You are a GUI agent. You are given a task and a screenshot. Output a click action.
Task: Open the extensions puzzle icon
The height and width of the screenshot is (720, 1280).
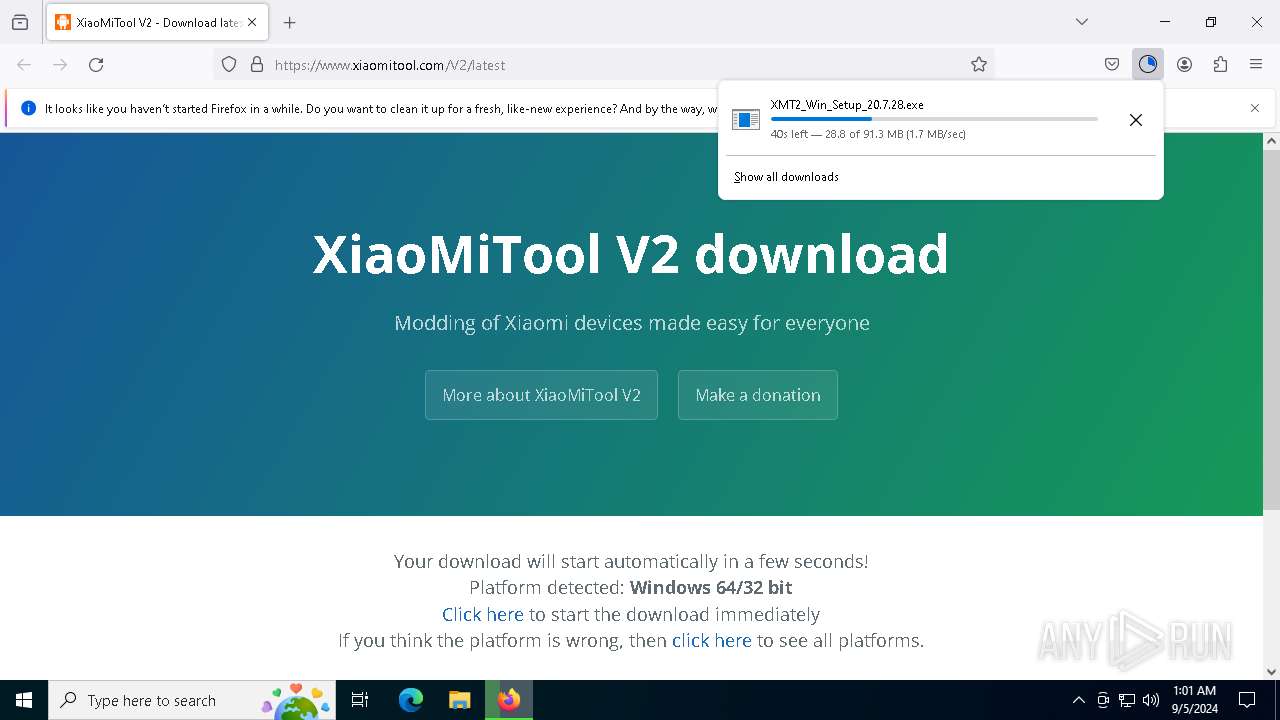tap(1220, 64)
